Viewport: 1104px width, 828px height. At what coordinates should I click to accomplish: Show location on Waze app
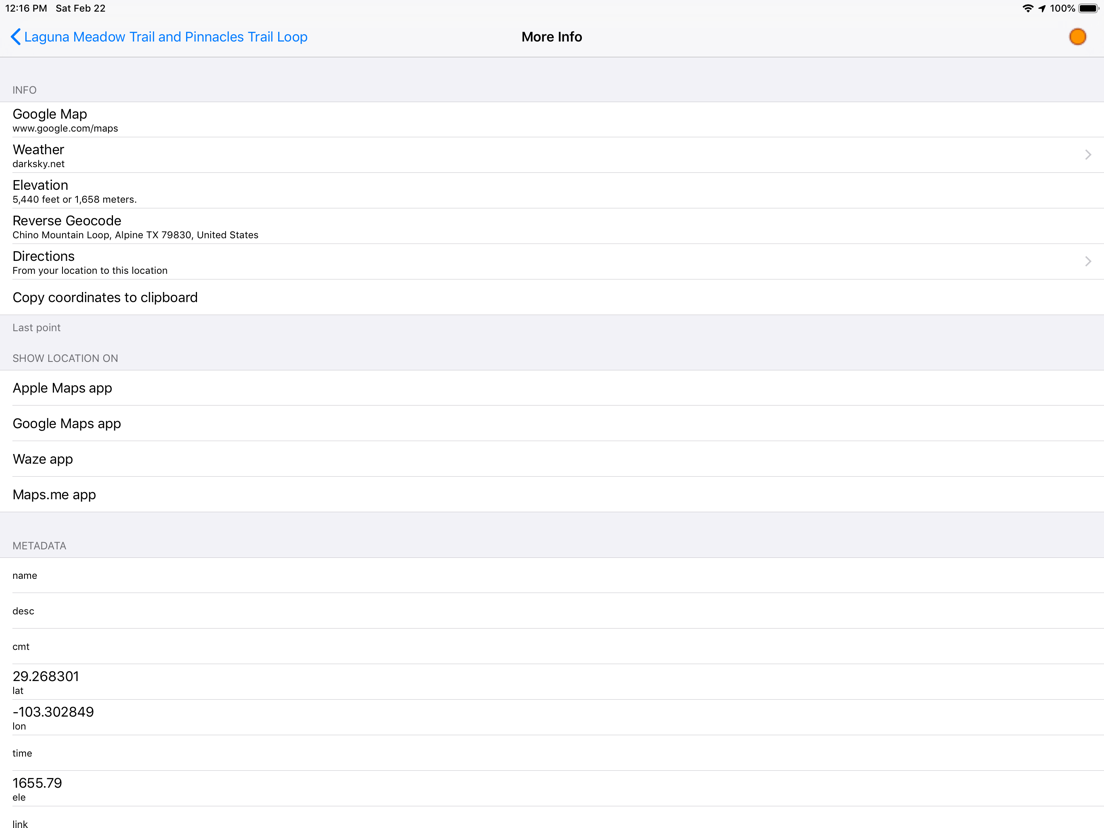click(552, 459)
